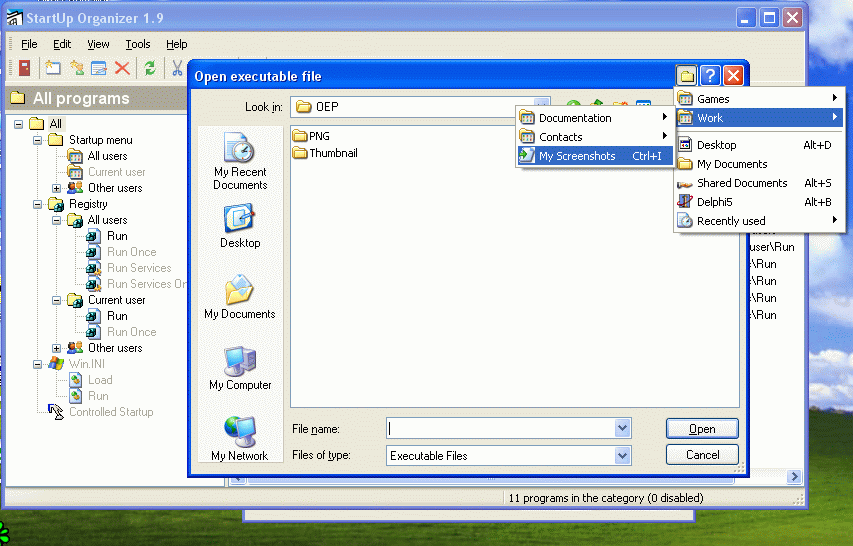Open My Network places shortcut
Image resolution: width=853 pixels, height=546 pixels.
[x=240, y=438]
